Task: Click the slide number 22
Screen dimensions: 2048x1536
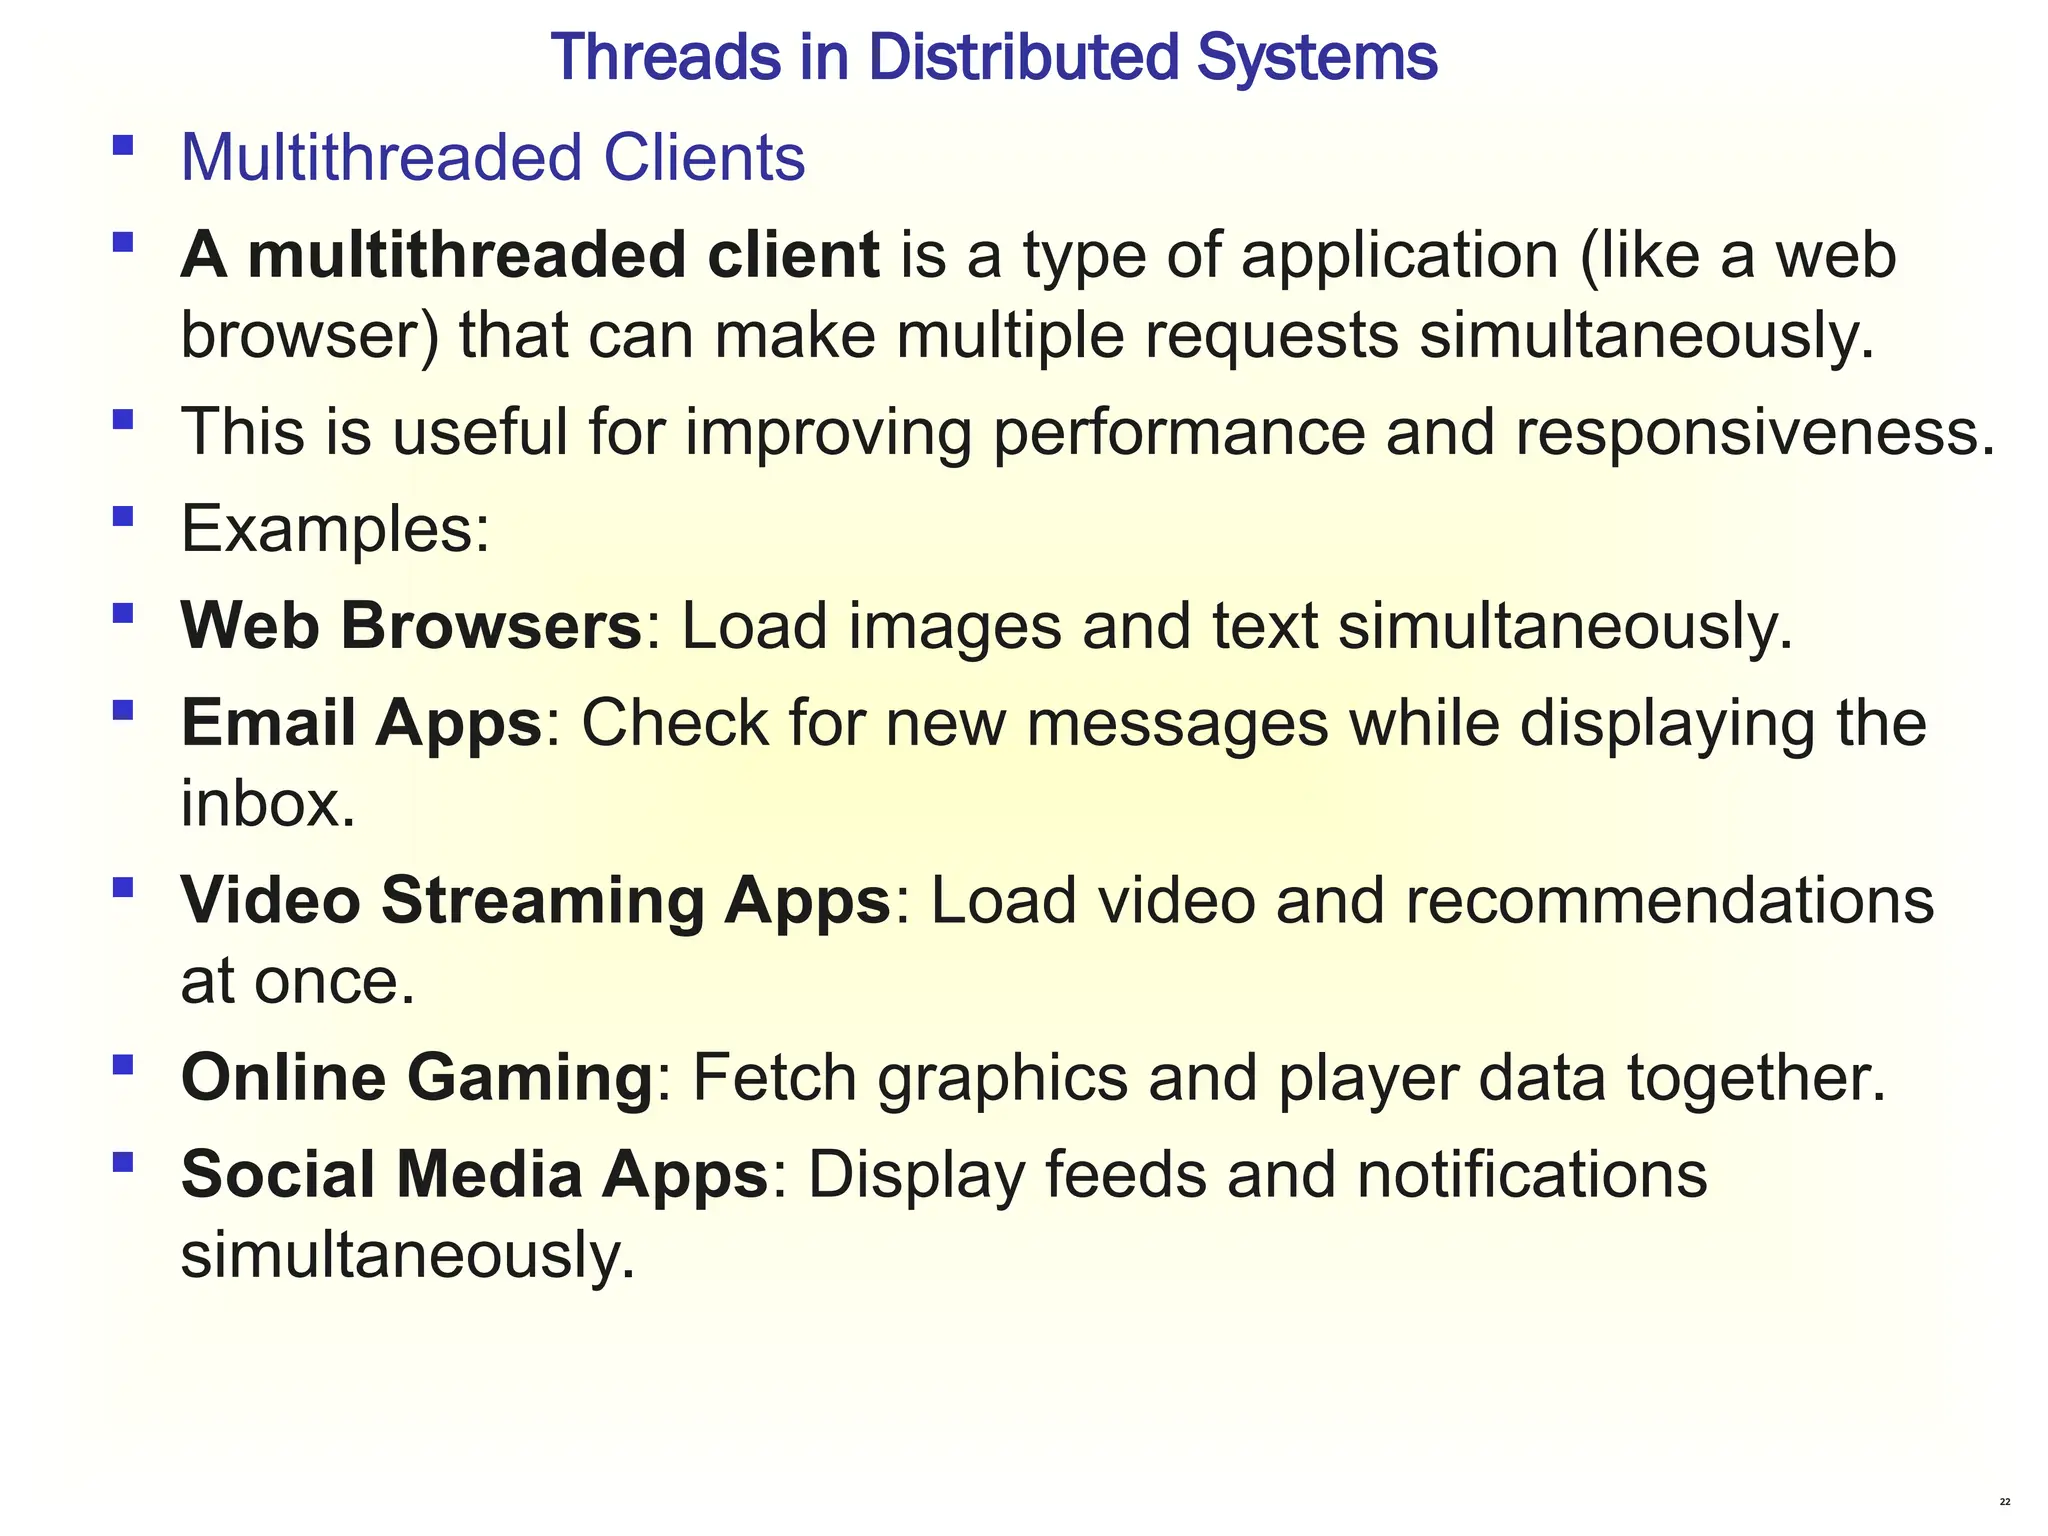Action: (2005, 1502)
